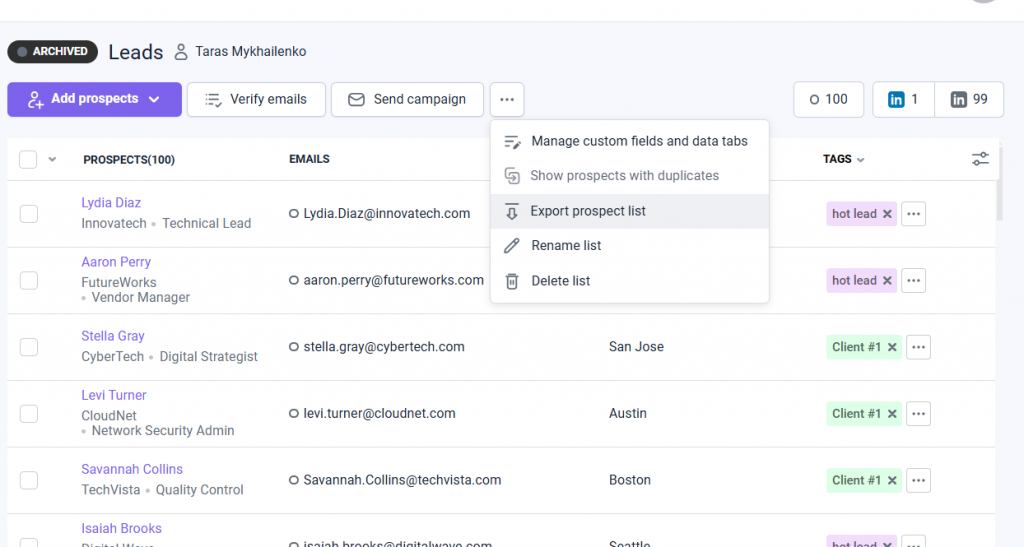
Task: Check the box for Aaron Perry
Action: point(29,280)
